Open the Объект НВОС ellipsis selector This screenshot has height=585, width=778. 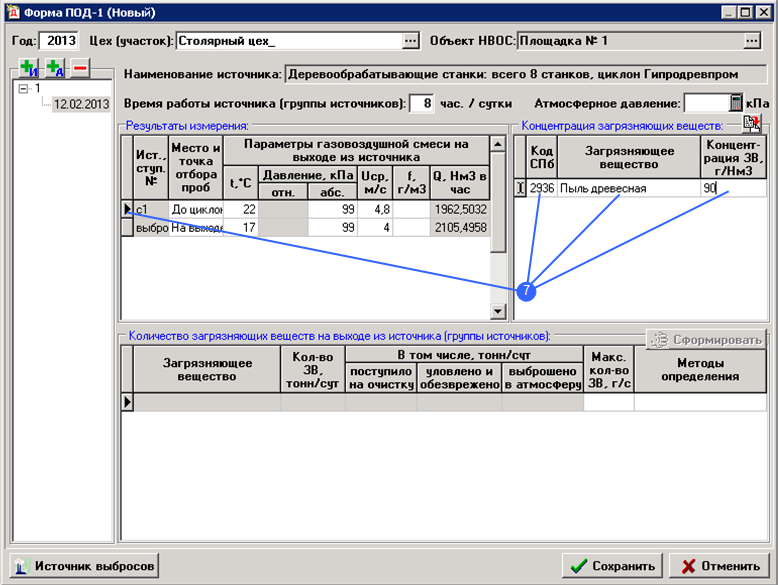[x=752, y=41]
